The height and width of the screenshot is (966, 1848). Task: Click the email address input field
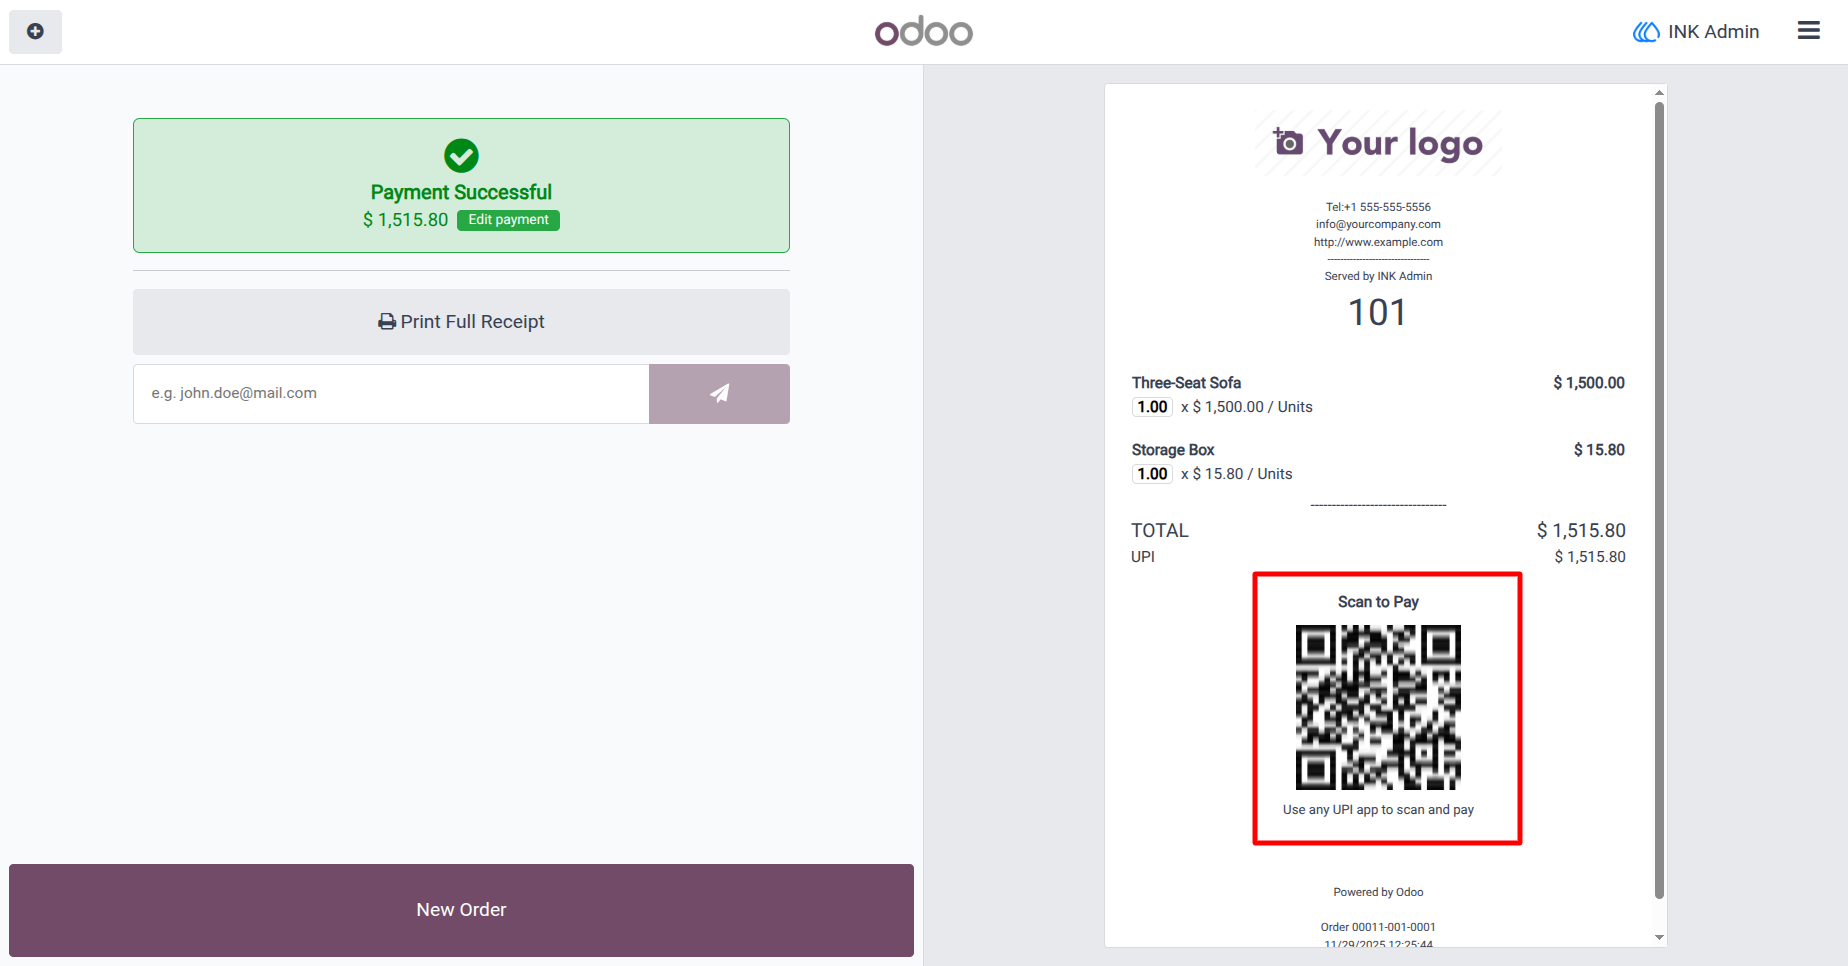391,394
